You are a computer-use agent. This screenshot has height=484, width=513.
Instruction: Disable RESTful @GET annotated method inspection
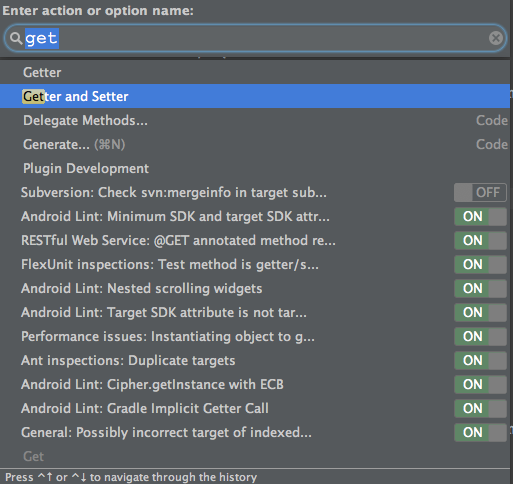click(x=480, y=240)
